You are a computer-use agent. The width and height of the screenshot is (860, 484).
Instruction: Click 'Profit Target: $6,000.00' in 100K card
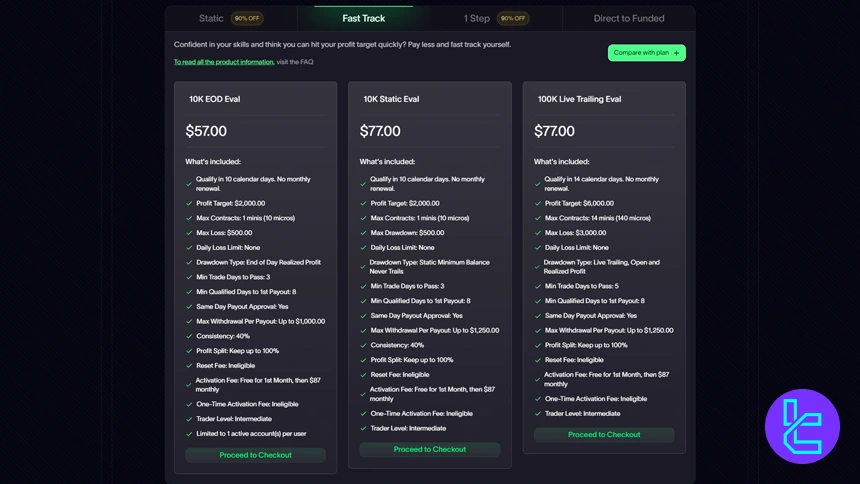coord(579,203)
